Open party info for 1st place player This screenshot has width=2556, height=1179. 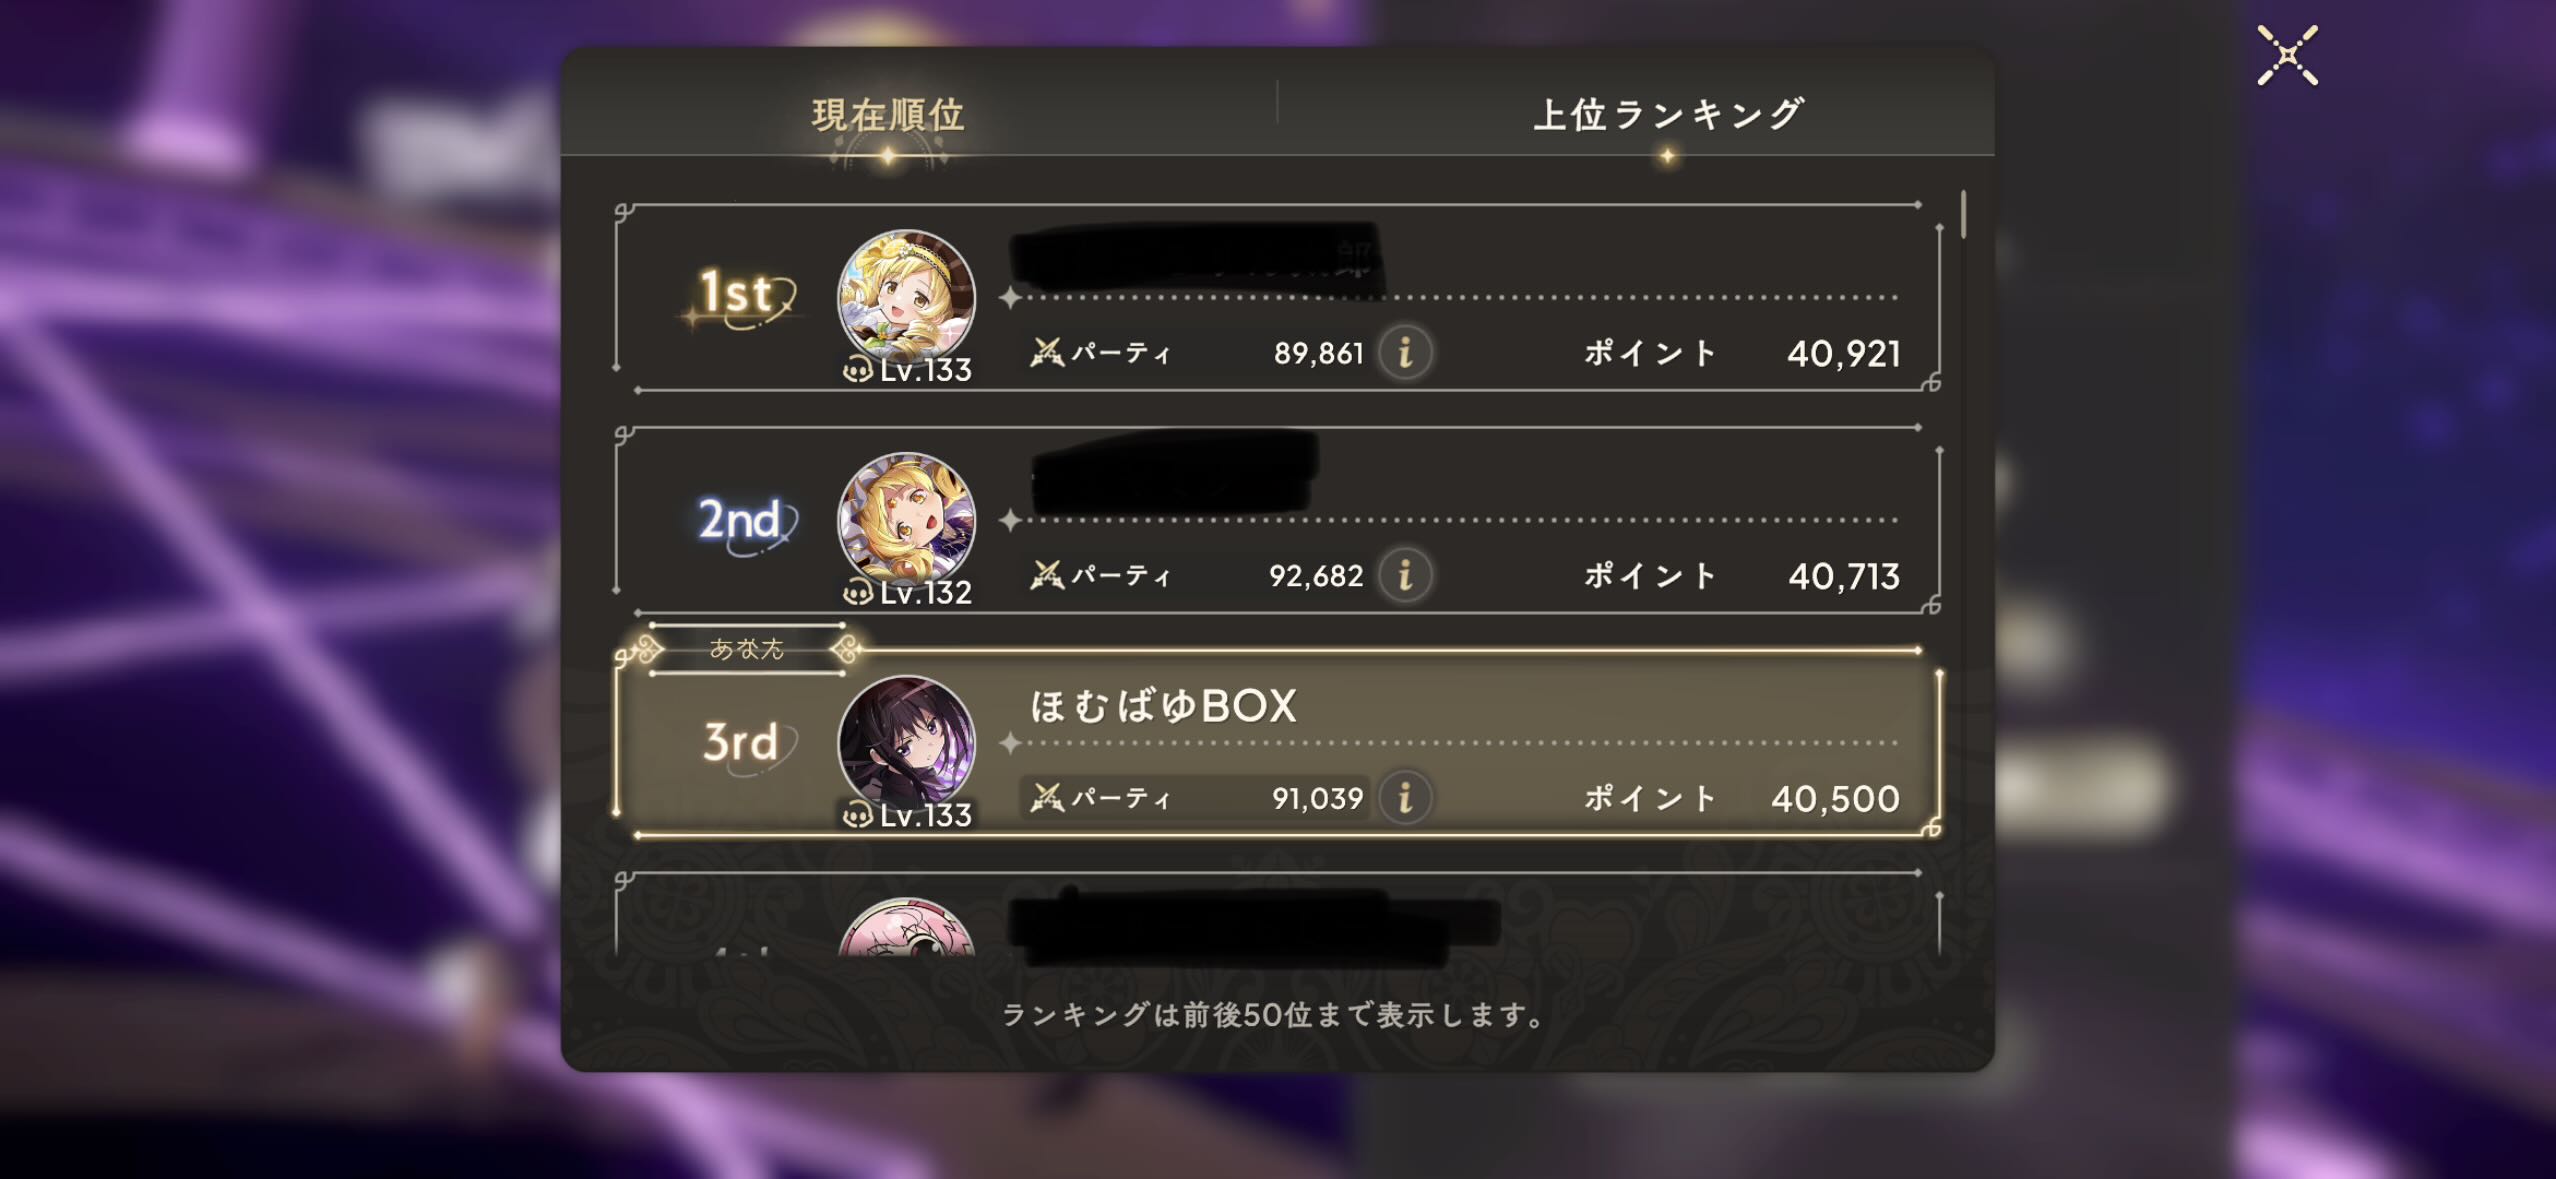1405,353
